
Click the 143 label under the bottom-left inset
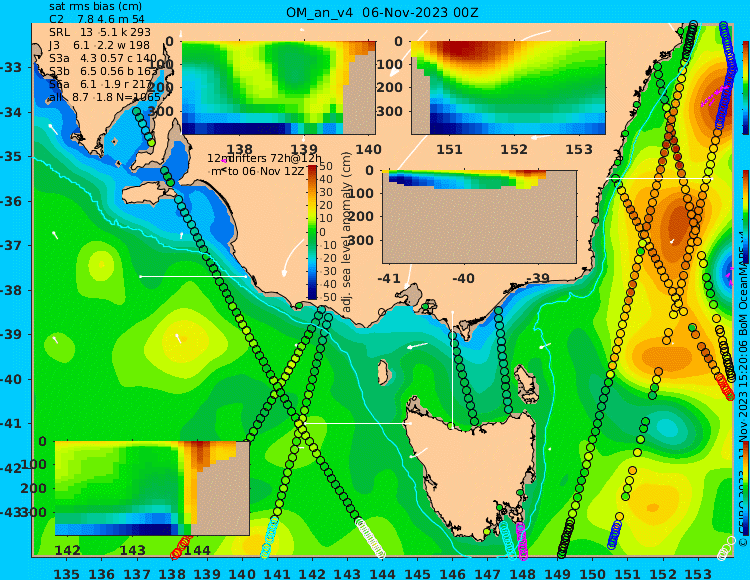click(132, 550)
